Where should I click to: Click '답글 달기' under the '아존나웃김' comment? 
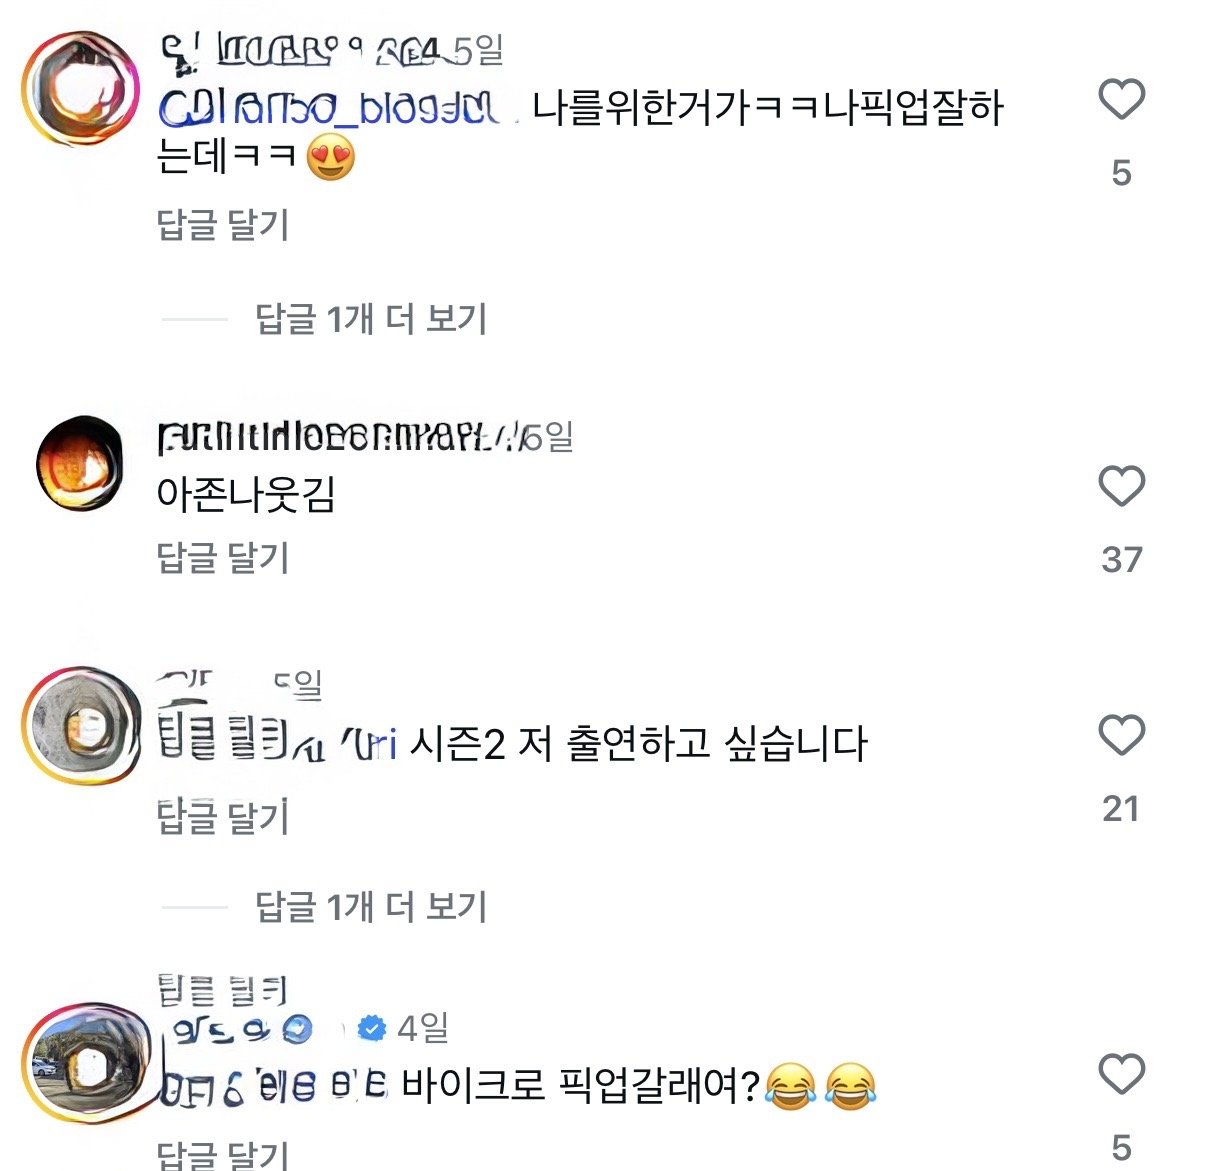point(223,558)
